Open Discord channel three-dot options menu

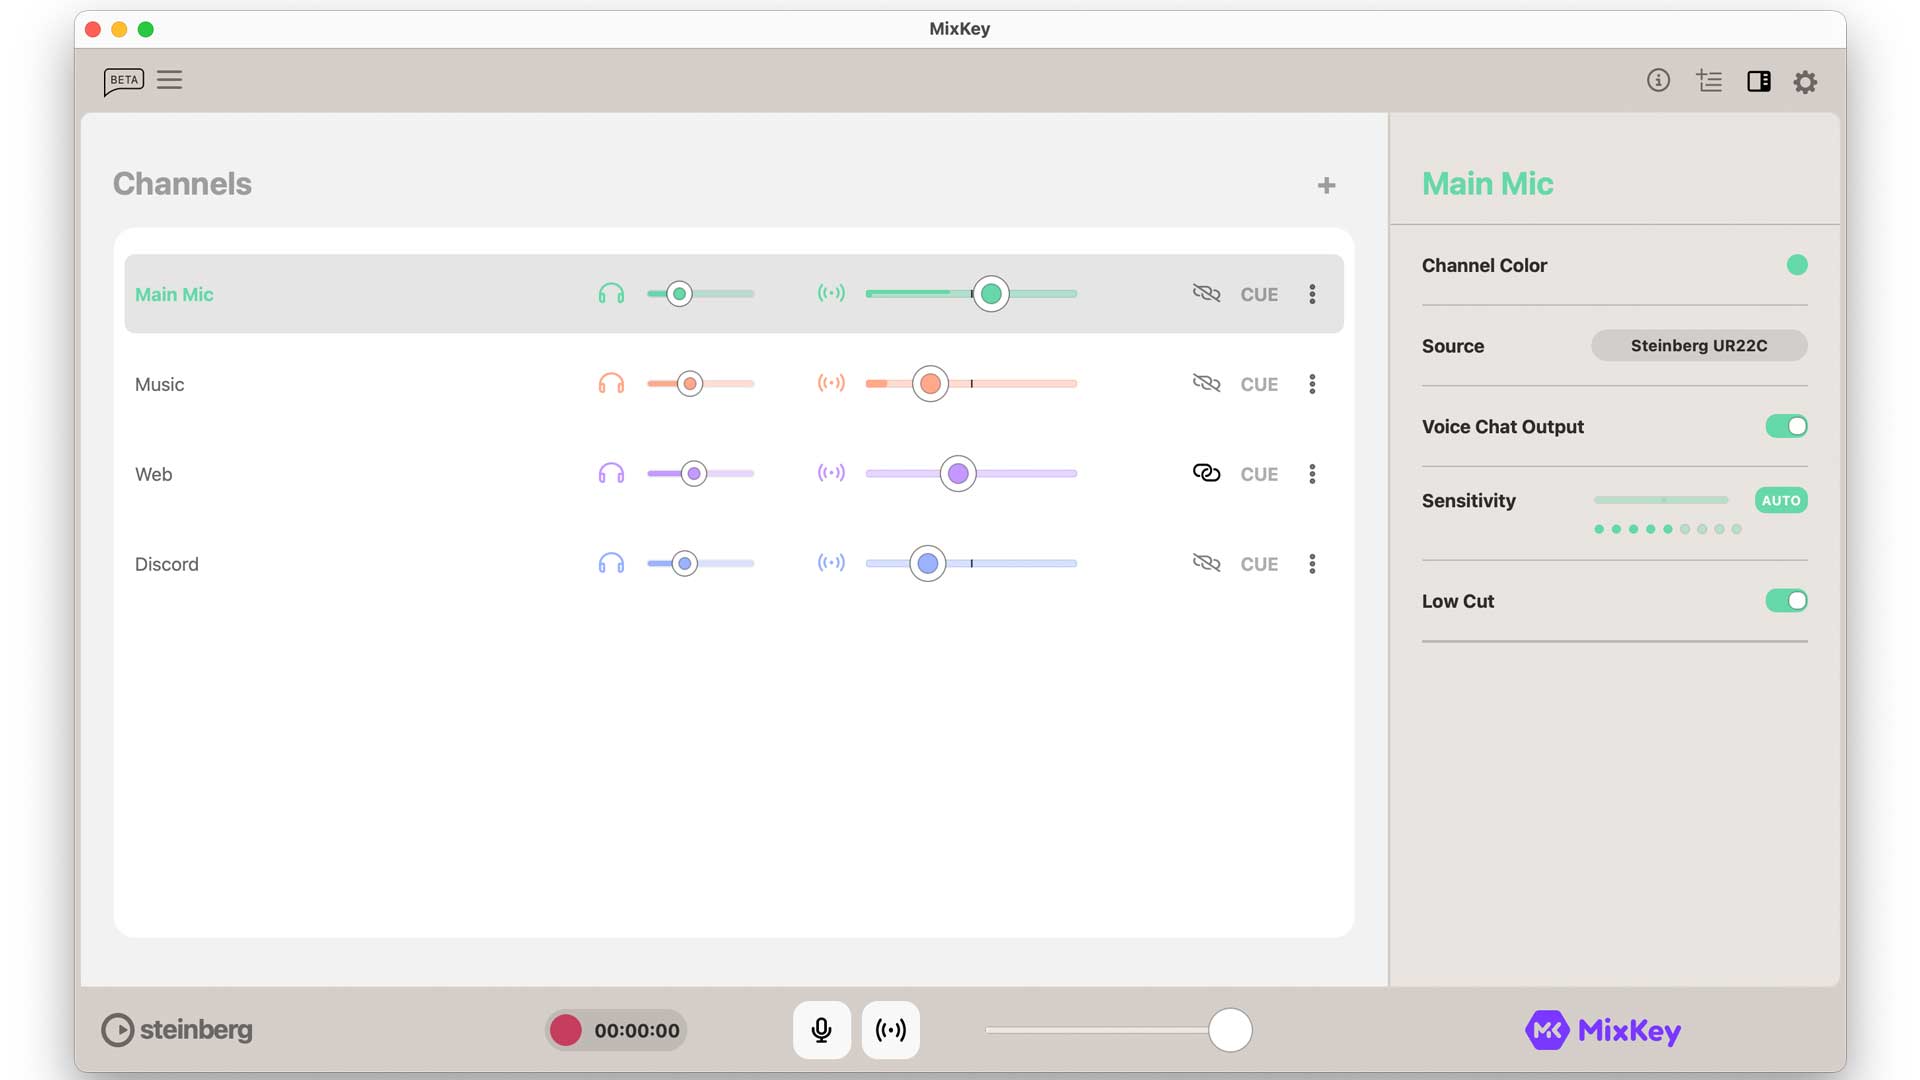point(1312,564)
